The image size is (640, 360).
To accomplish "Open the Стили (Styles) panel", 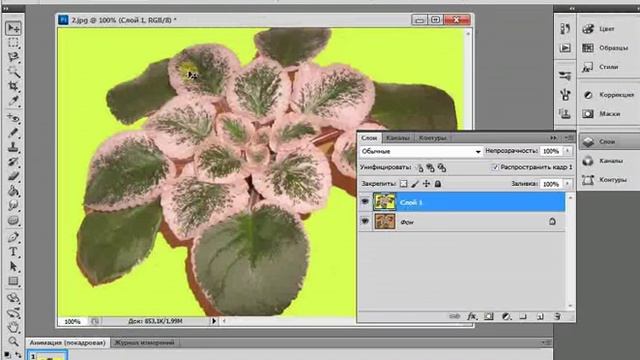I will click(609, 67).
